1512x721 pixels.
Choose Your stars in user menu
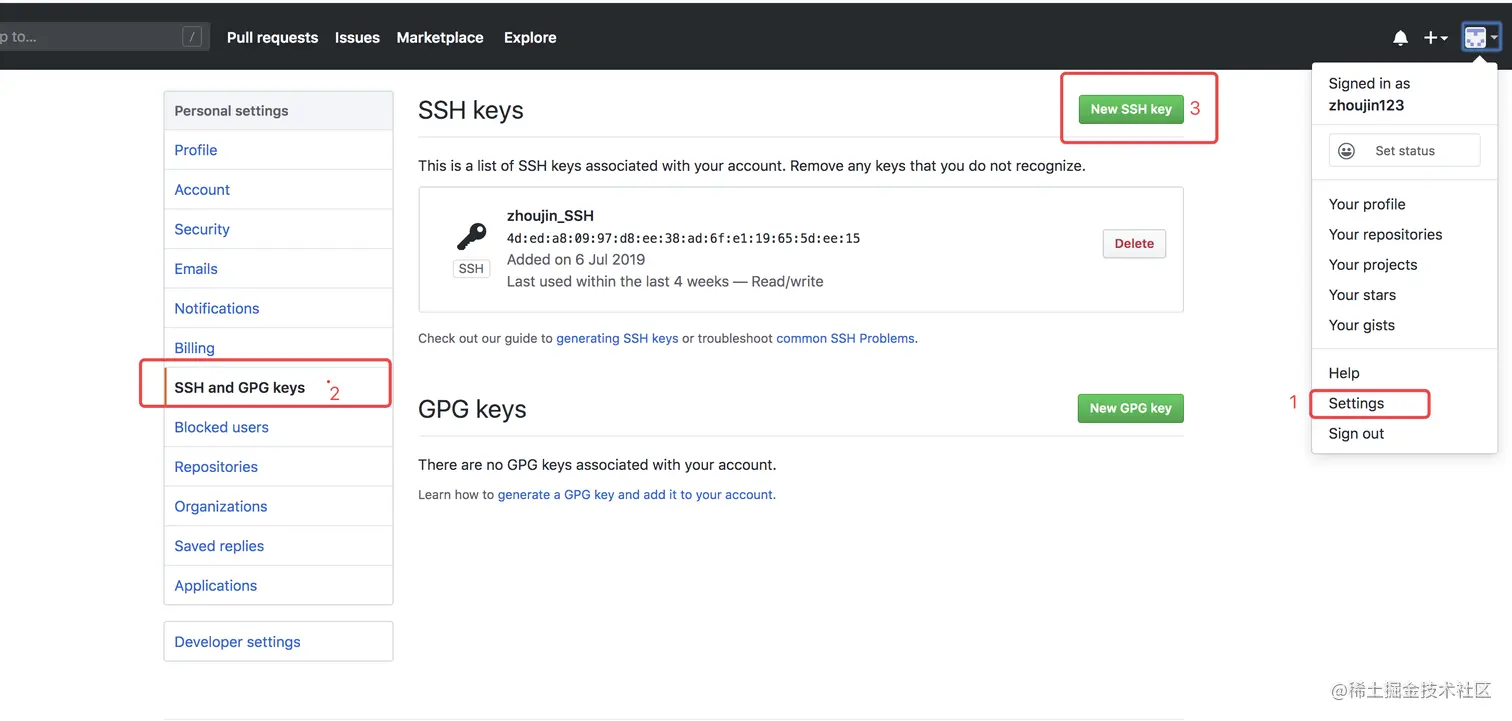pyautogui.click(x=1362, y=295)
